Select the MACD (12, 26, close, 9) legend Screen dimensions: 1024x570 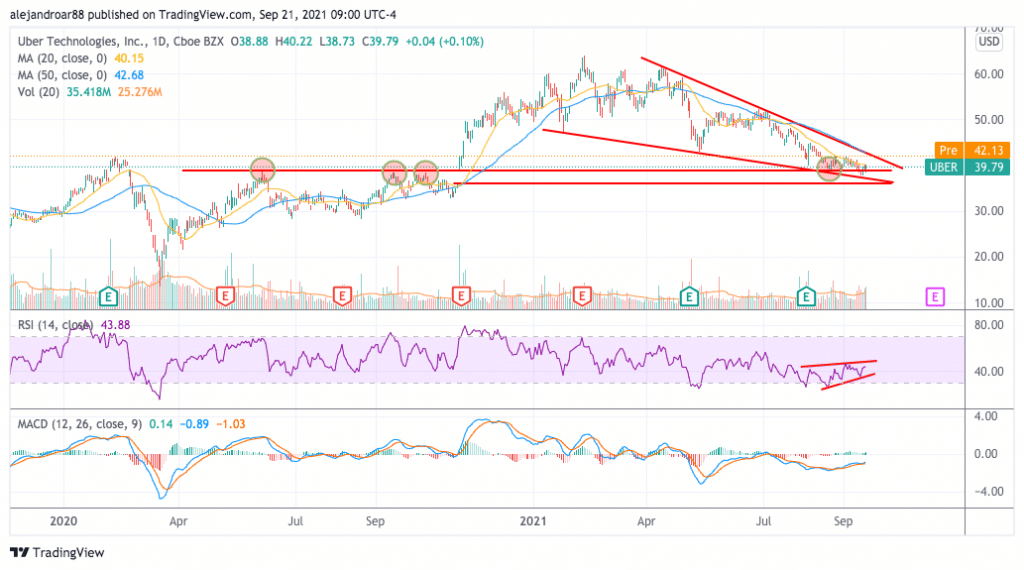[80, 424]
